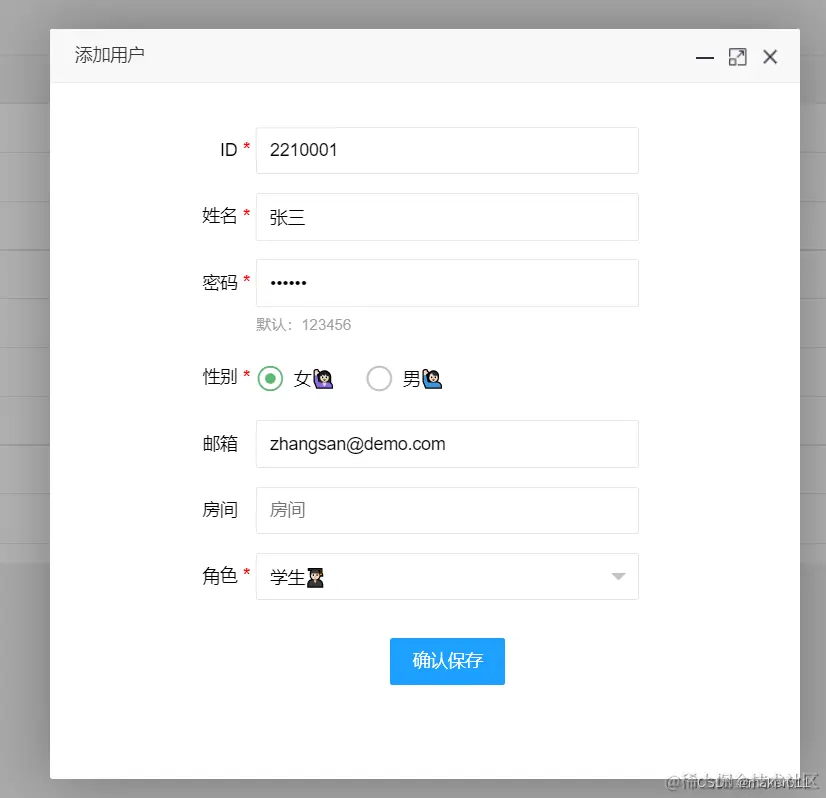The image size is (826, 798).
Task: Select the 男 gender radio button
Action: (379, 379)
